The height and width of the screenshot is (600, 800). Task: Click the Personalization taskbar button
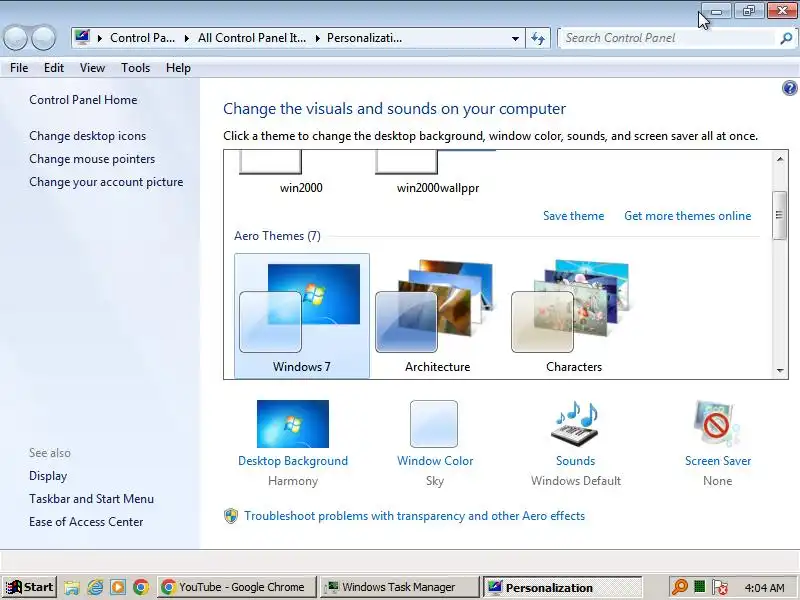click(563, 588)
